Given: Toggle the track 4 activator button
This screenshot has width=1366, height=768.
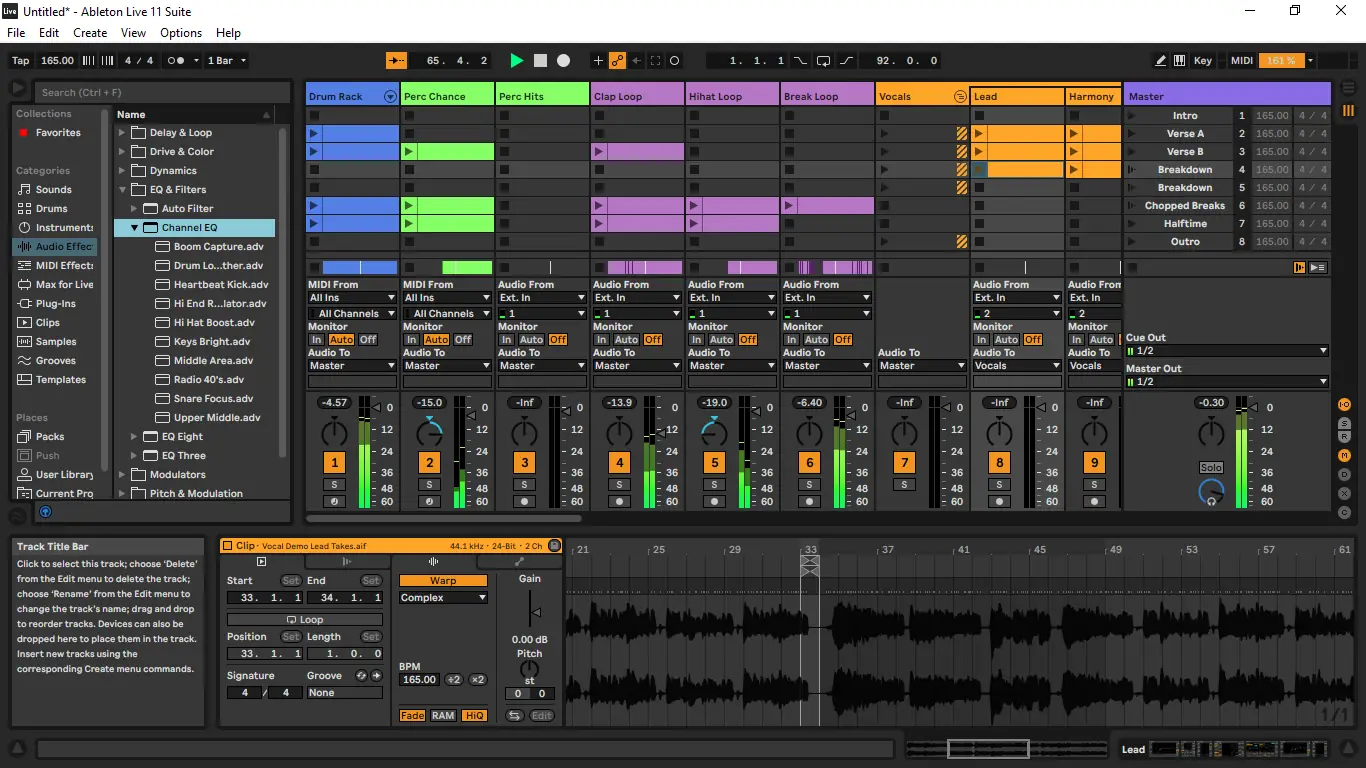Looking at the screenshot, I should (619, 463).
